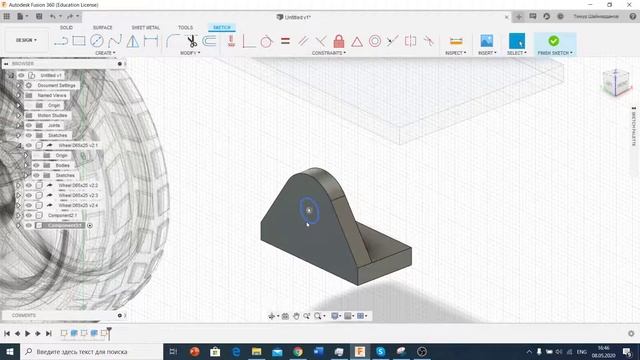Select the Line sketch tool
640x360 pixels.
coord(61,41)
